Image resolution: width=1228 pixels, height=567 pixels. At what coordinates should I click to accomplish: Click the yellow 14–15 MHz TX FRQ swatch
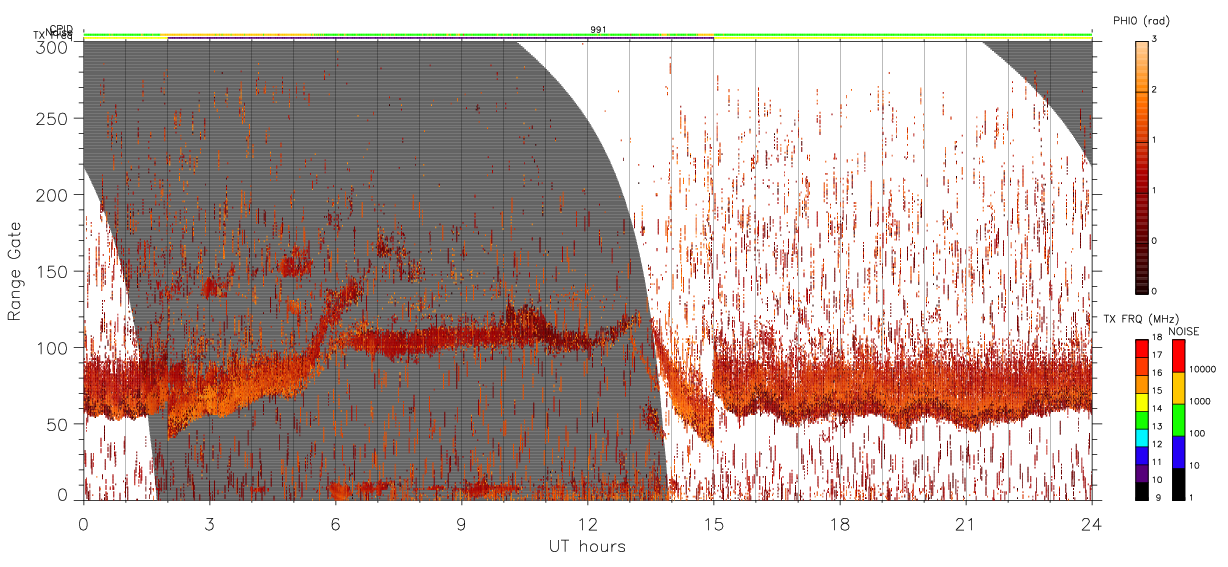tap(1142, 402)
